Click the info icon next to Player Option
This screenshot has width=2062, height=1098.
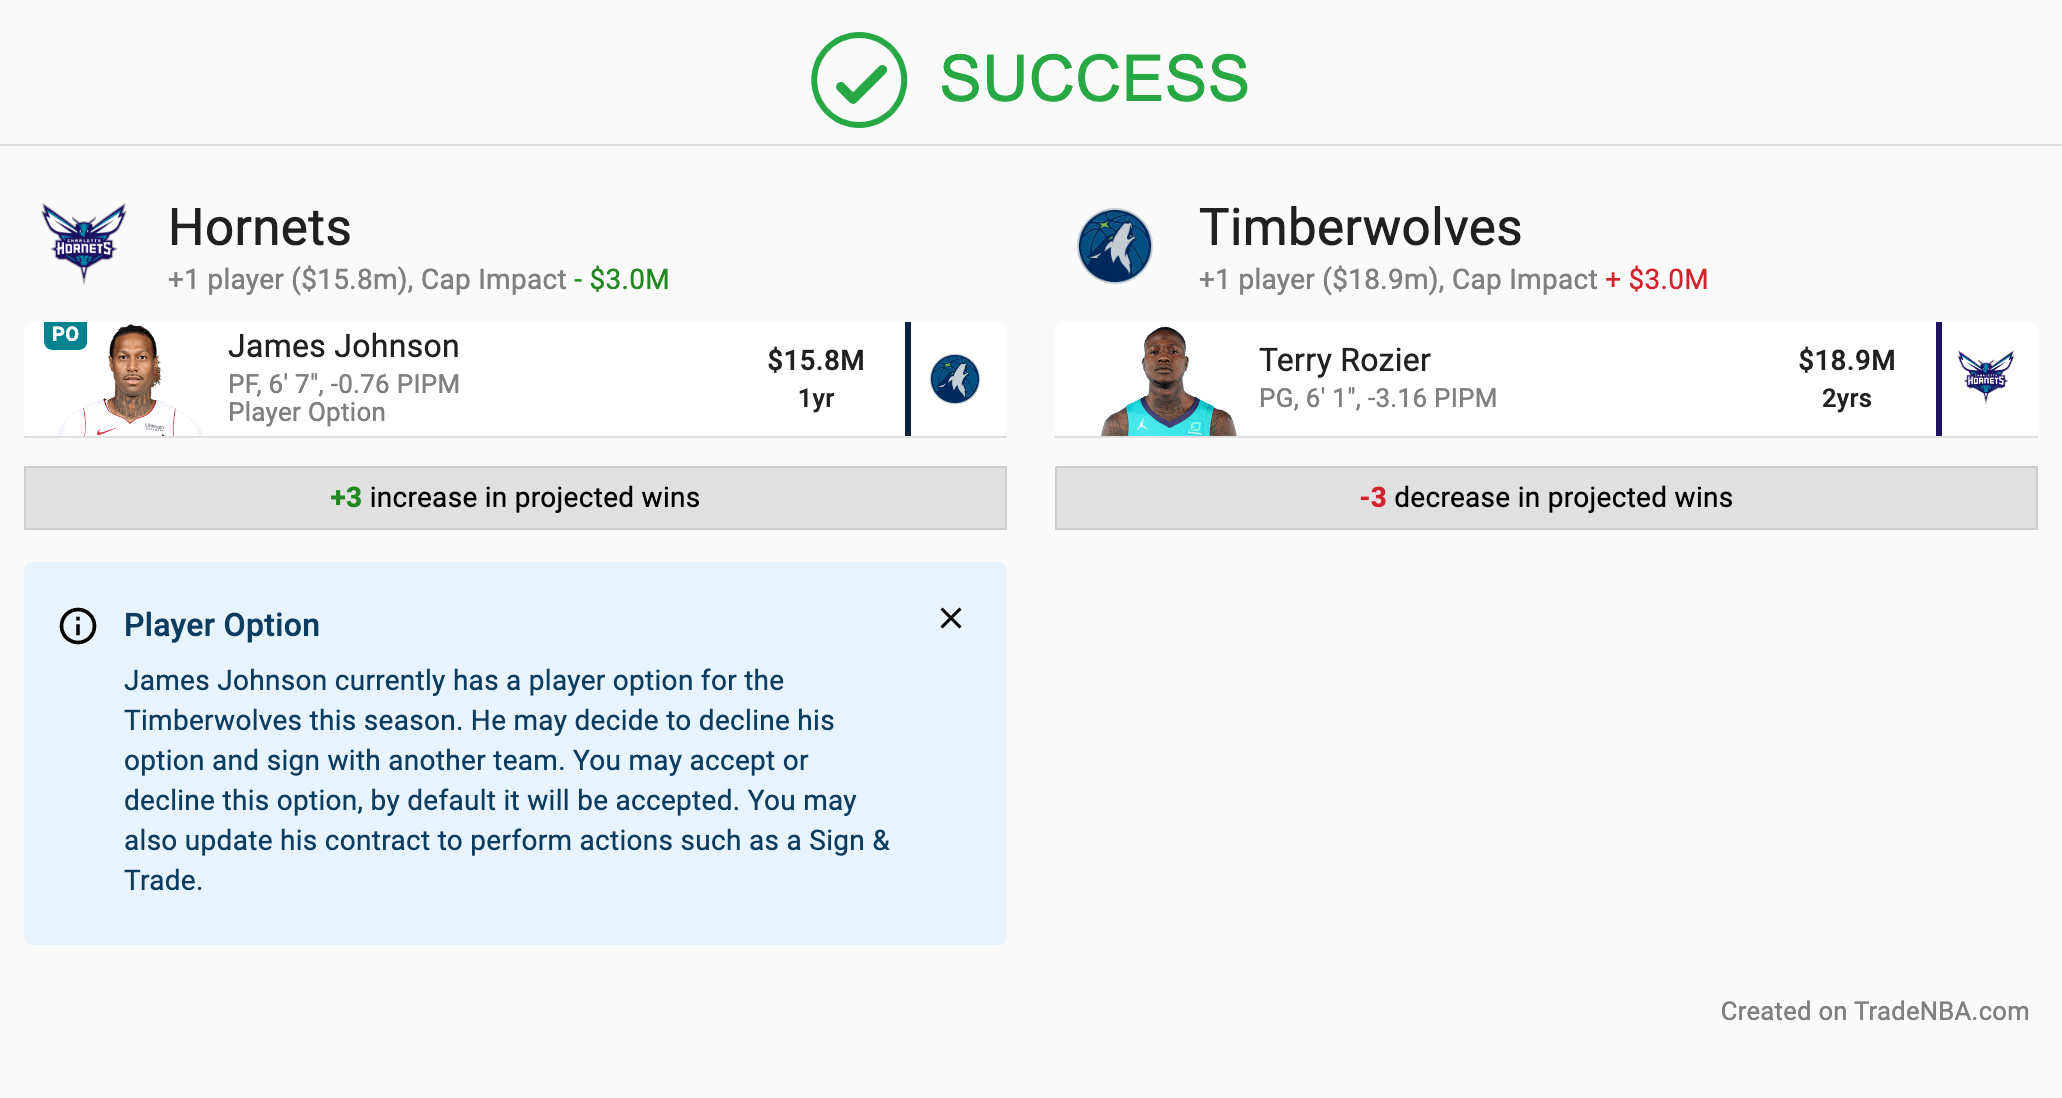click(78, 626)
